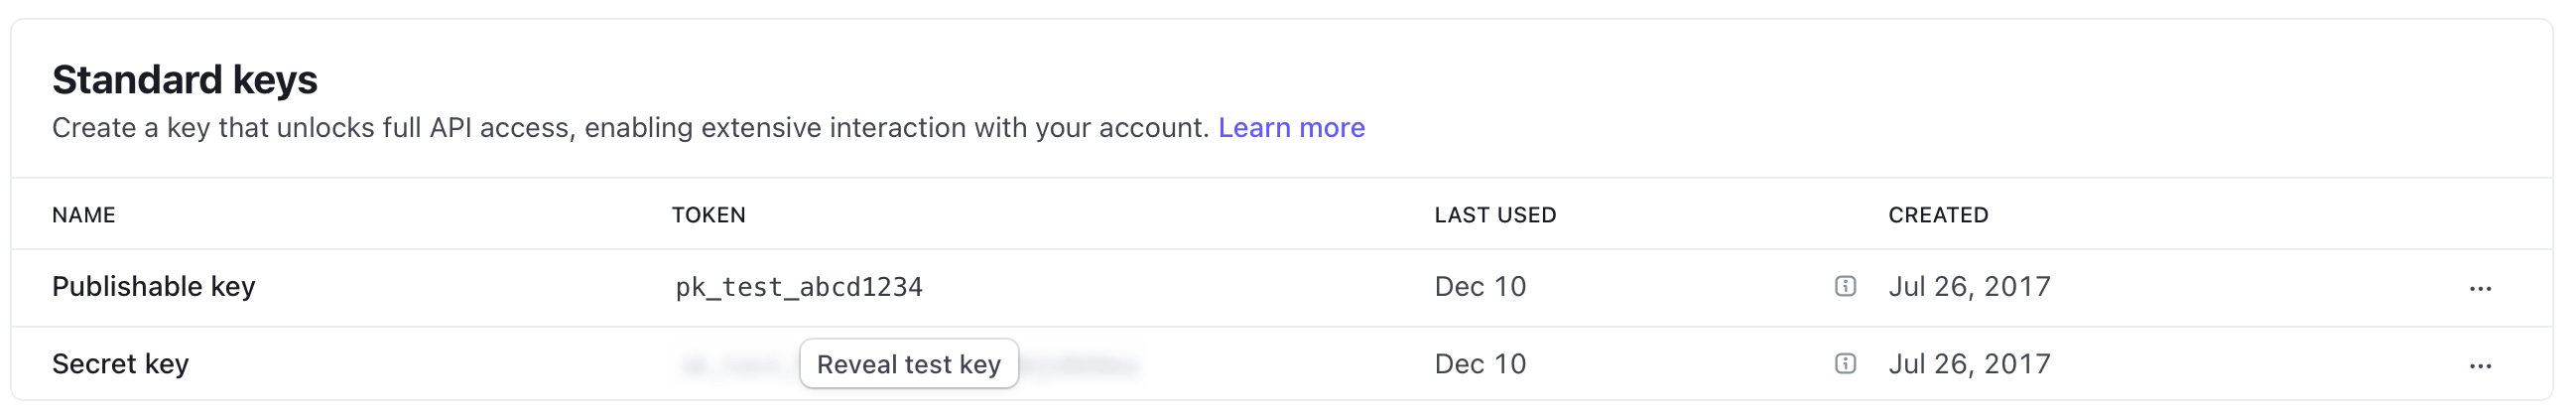Open the Learn more link

[1290, 128]
